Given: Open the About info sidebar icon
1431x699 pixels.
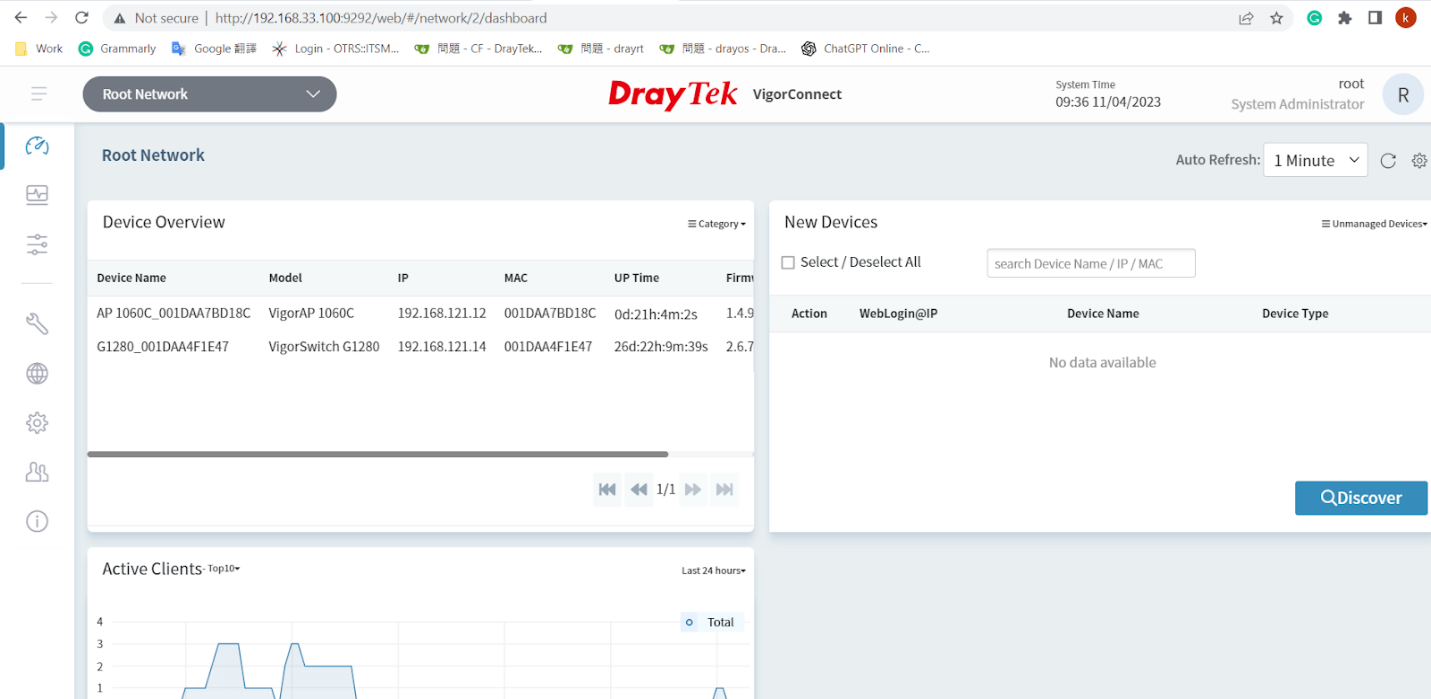Looking at the screenshot, I should point(37,521).
